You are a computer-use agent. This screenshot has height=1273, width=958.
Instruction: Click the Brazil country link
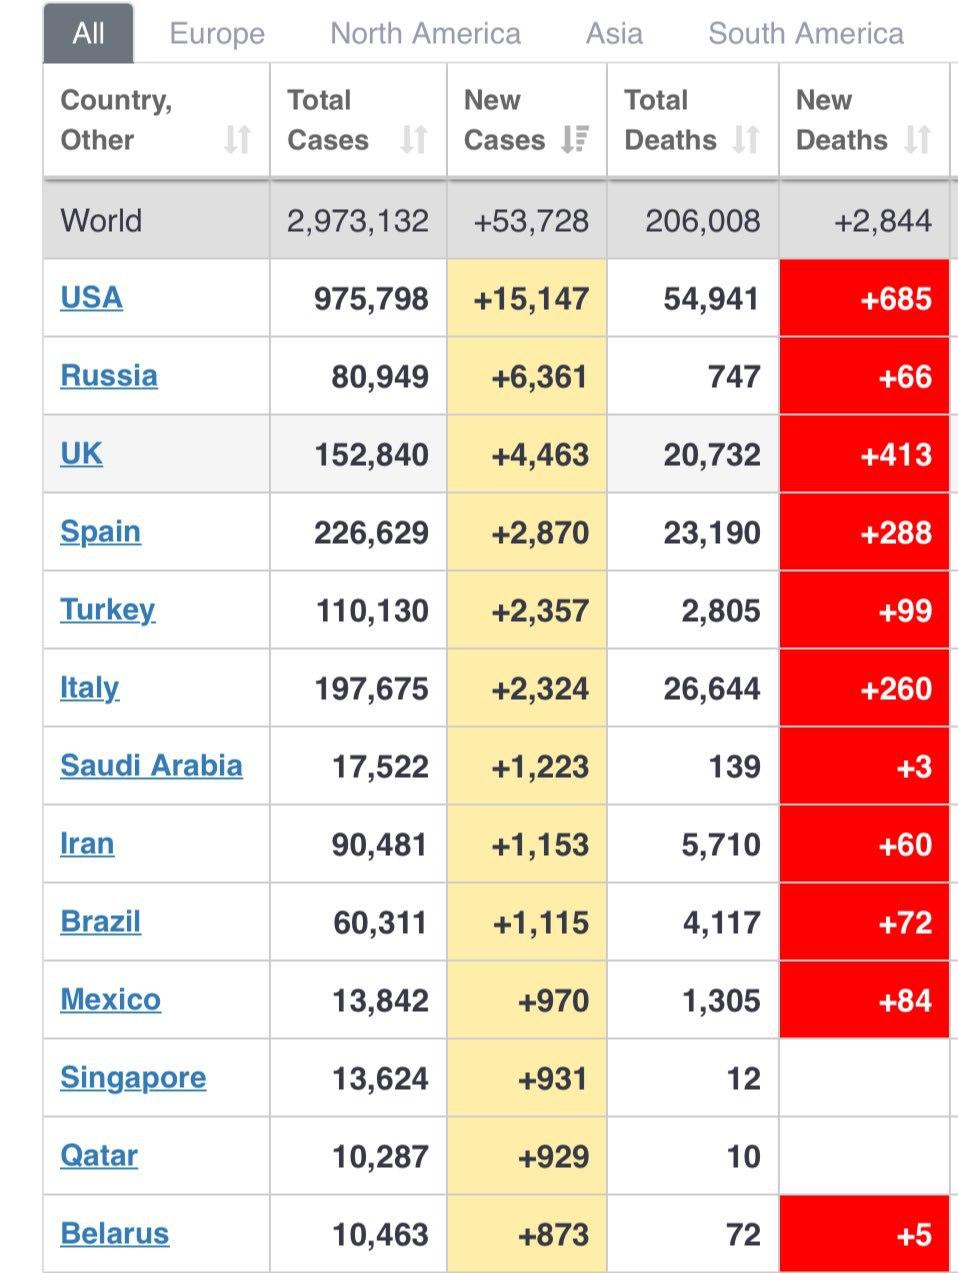100,922
